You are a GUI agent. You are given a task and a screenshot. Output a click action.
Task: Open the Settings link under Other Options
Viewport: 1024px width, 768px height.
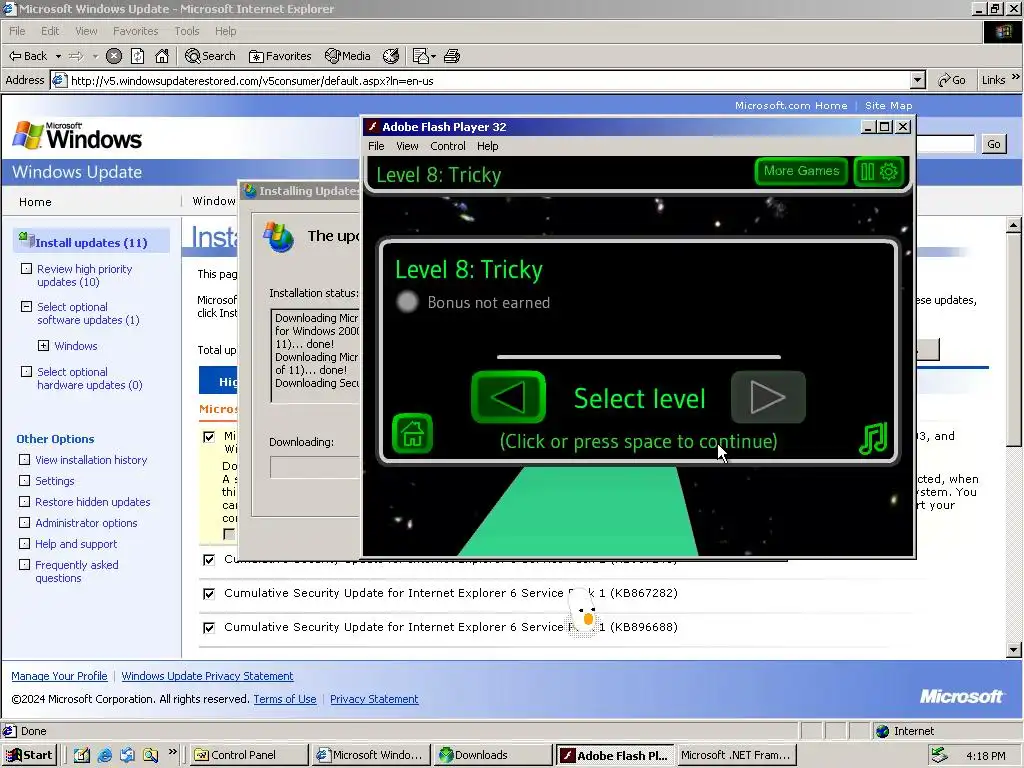[55, 481]
